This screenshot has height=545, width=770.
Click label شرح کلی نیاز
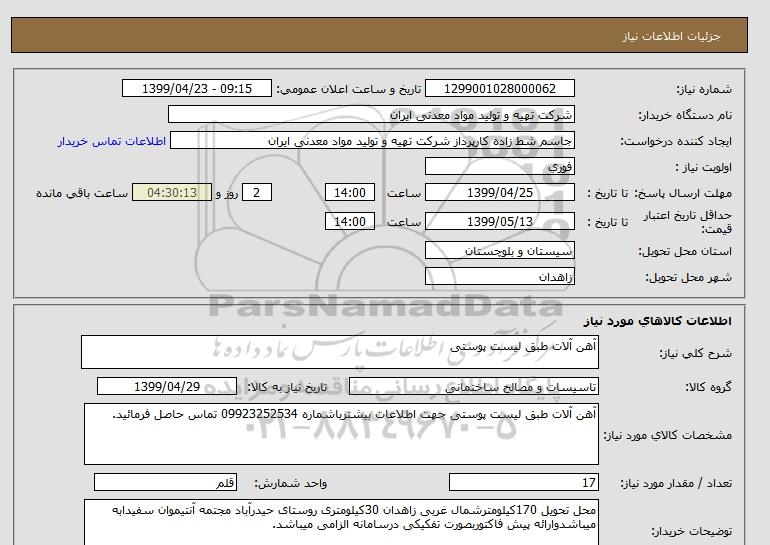pos(695,353)
